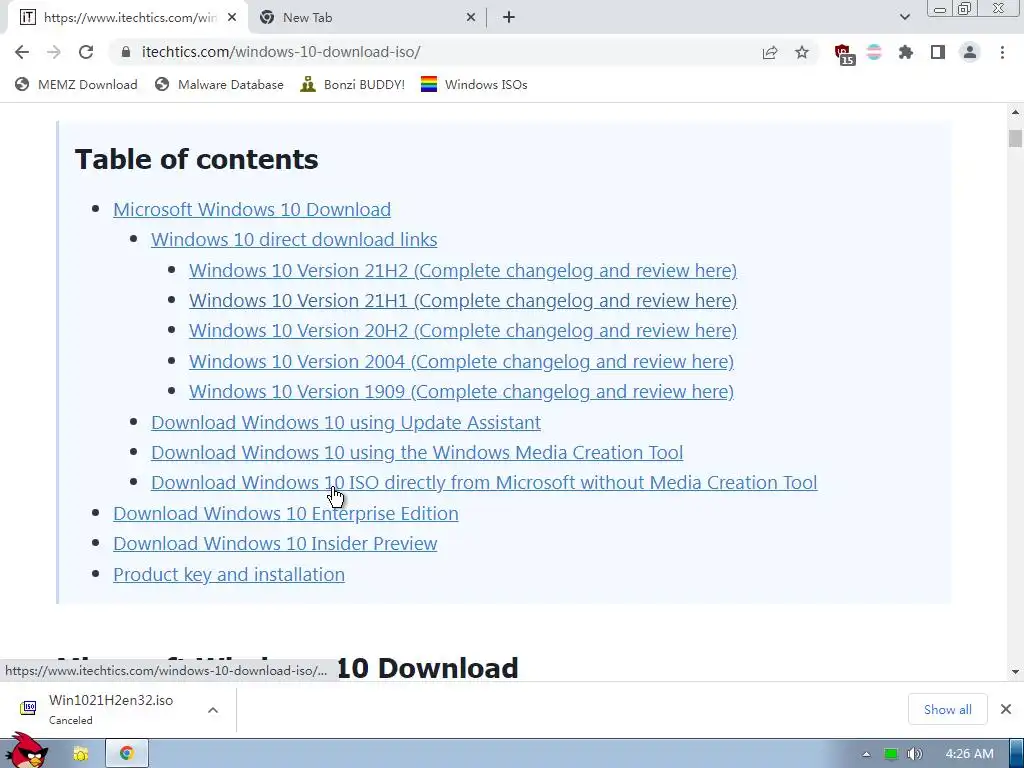
Task: Open the Start button with bird icon
Action: coord(27,751)
